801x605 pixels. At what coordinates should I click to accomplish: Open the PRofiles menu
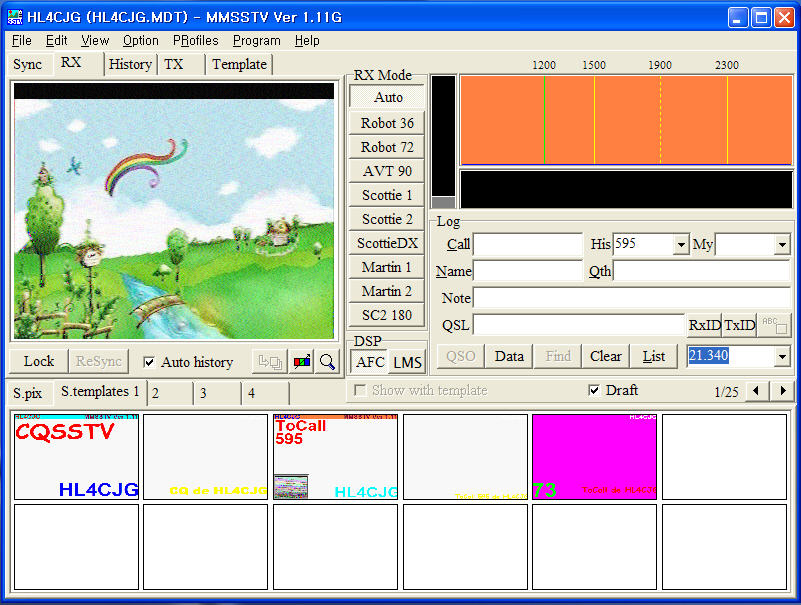(196, 40)
